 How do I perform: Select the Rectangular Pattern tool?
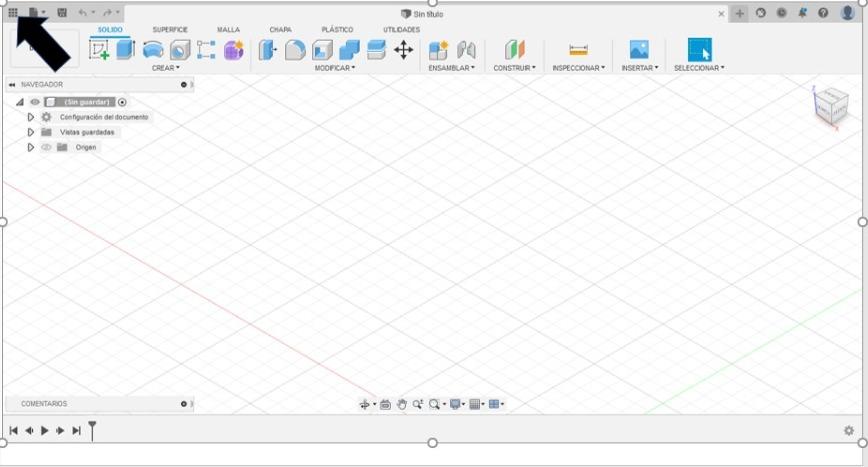coord(206,50)
